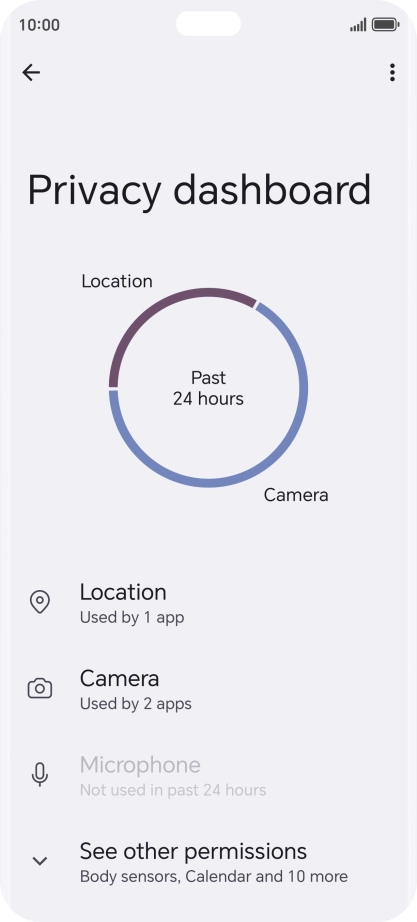The height and width of the screenshot is (922, 417).
Task: Expand See other permissions chevron
Action: tap(39, 861)
